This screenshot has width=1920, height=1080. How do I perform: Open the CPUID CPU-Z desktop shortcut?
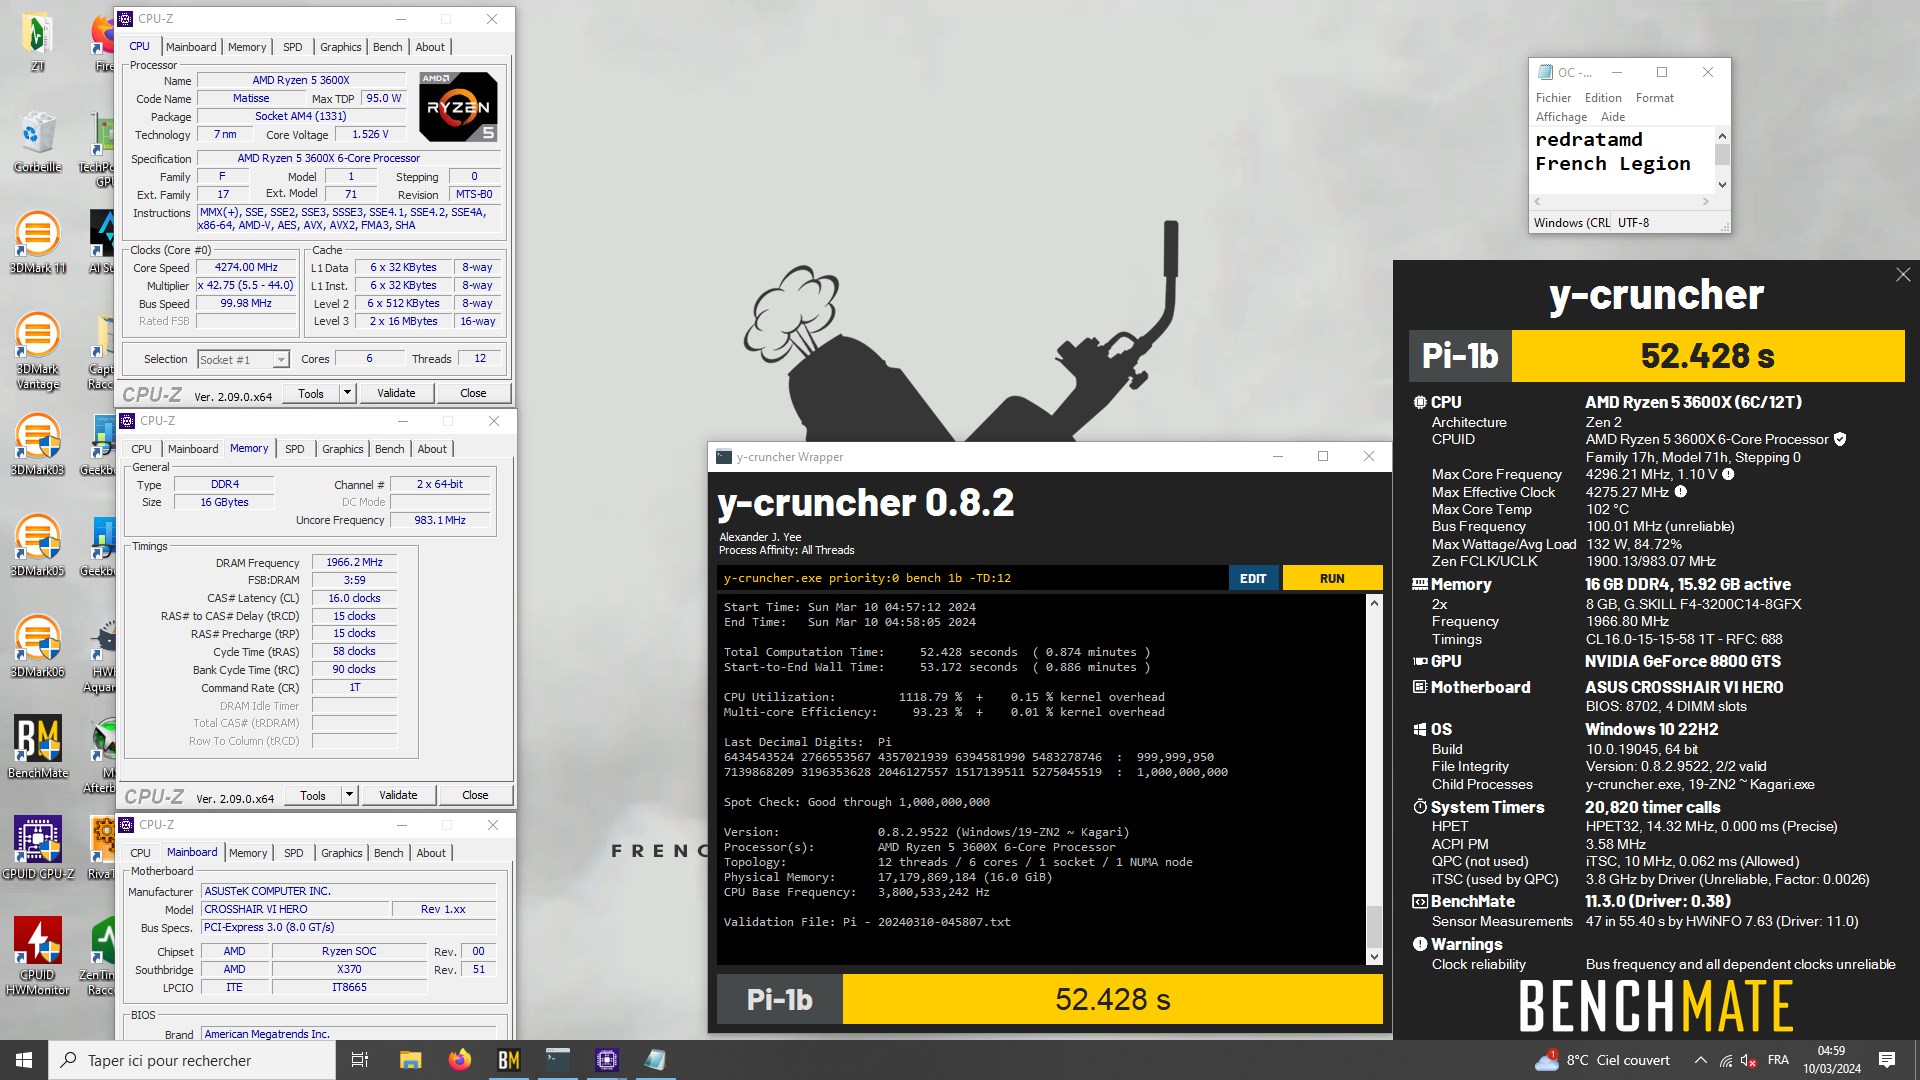click(x=37, y=848)
